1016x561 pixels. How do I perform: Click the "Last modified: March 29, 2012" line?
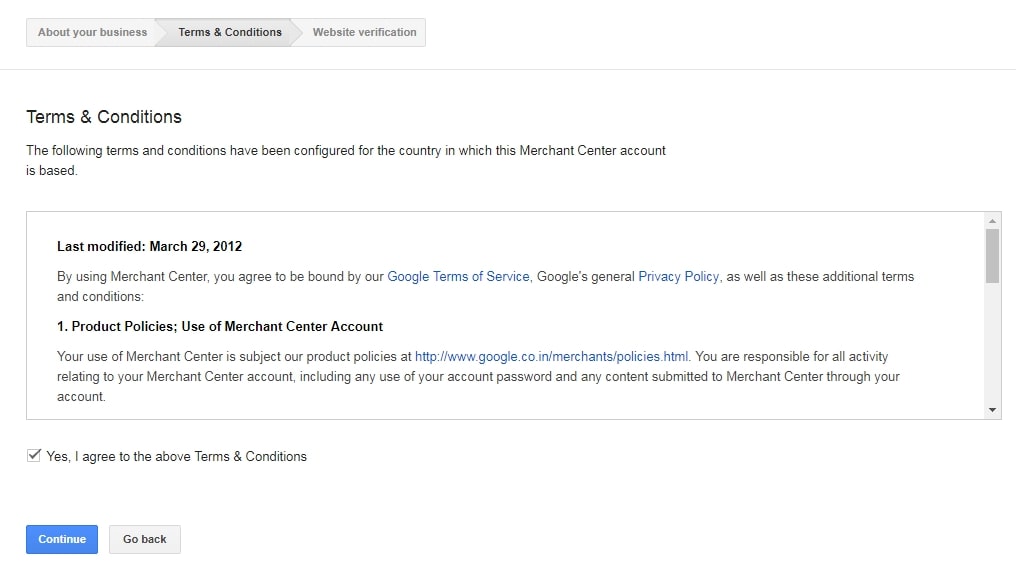(149, 246)
